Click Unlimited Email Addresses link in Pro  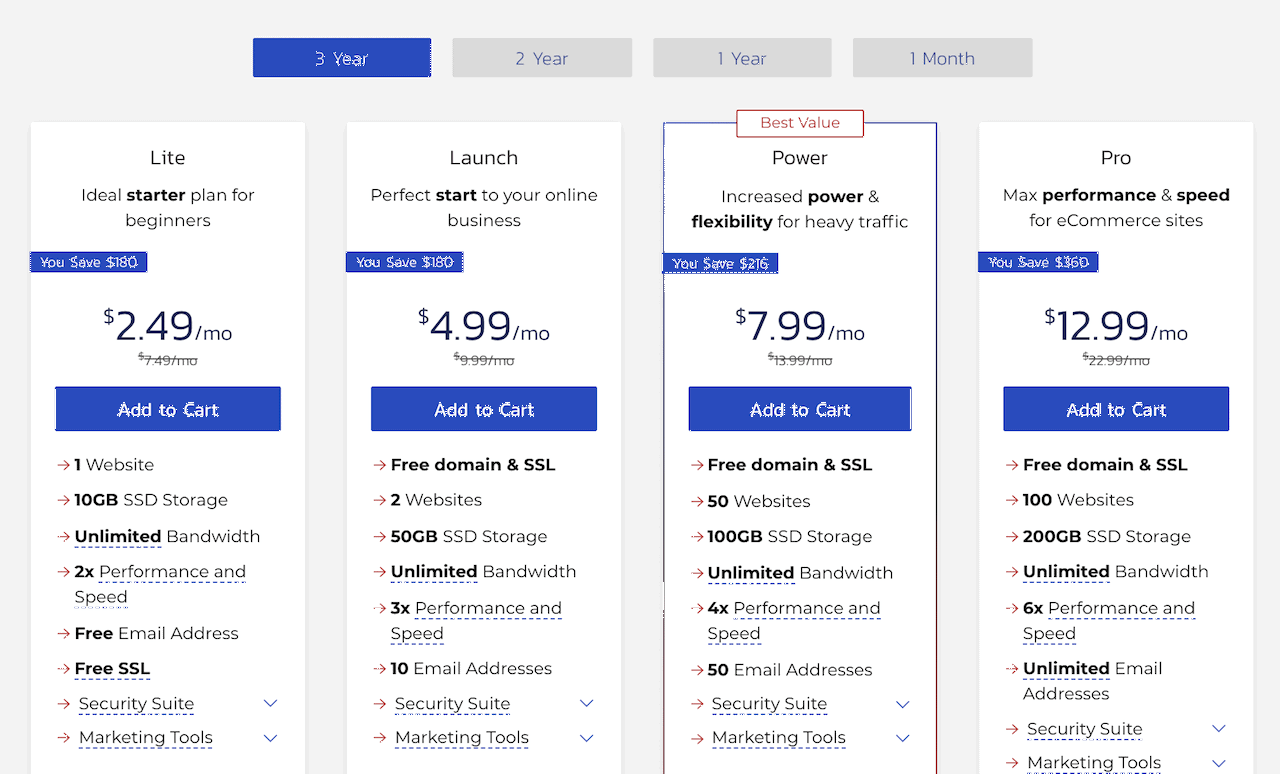point(1092,680)
